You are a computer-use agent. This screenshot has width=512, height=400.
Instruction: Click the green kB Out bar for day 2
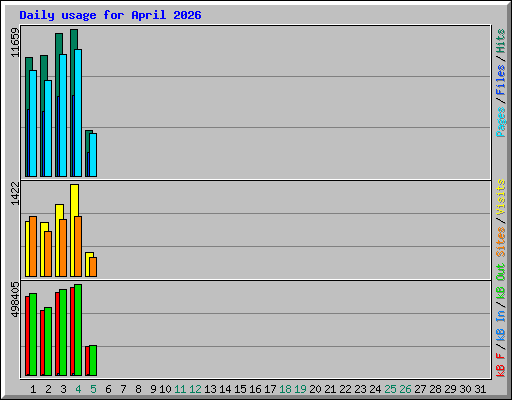click(48, 341)
